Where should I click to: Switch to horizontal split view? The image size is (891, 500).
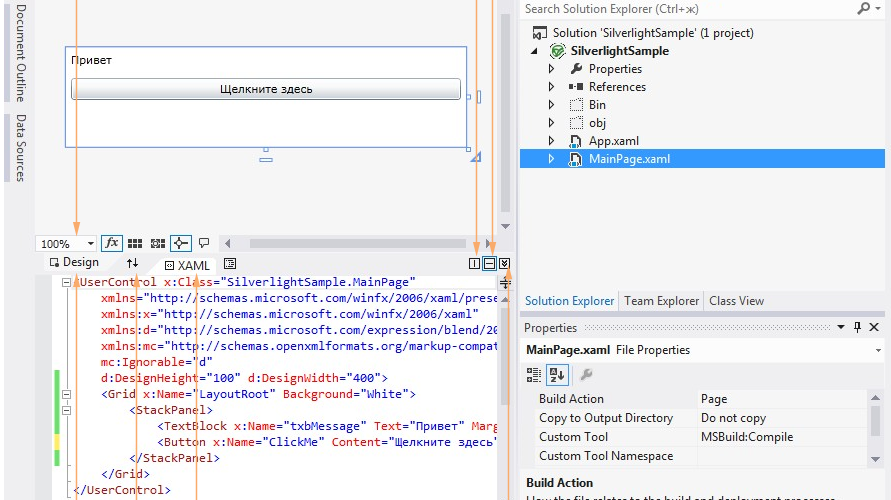tap(490, 263)
